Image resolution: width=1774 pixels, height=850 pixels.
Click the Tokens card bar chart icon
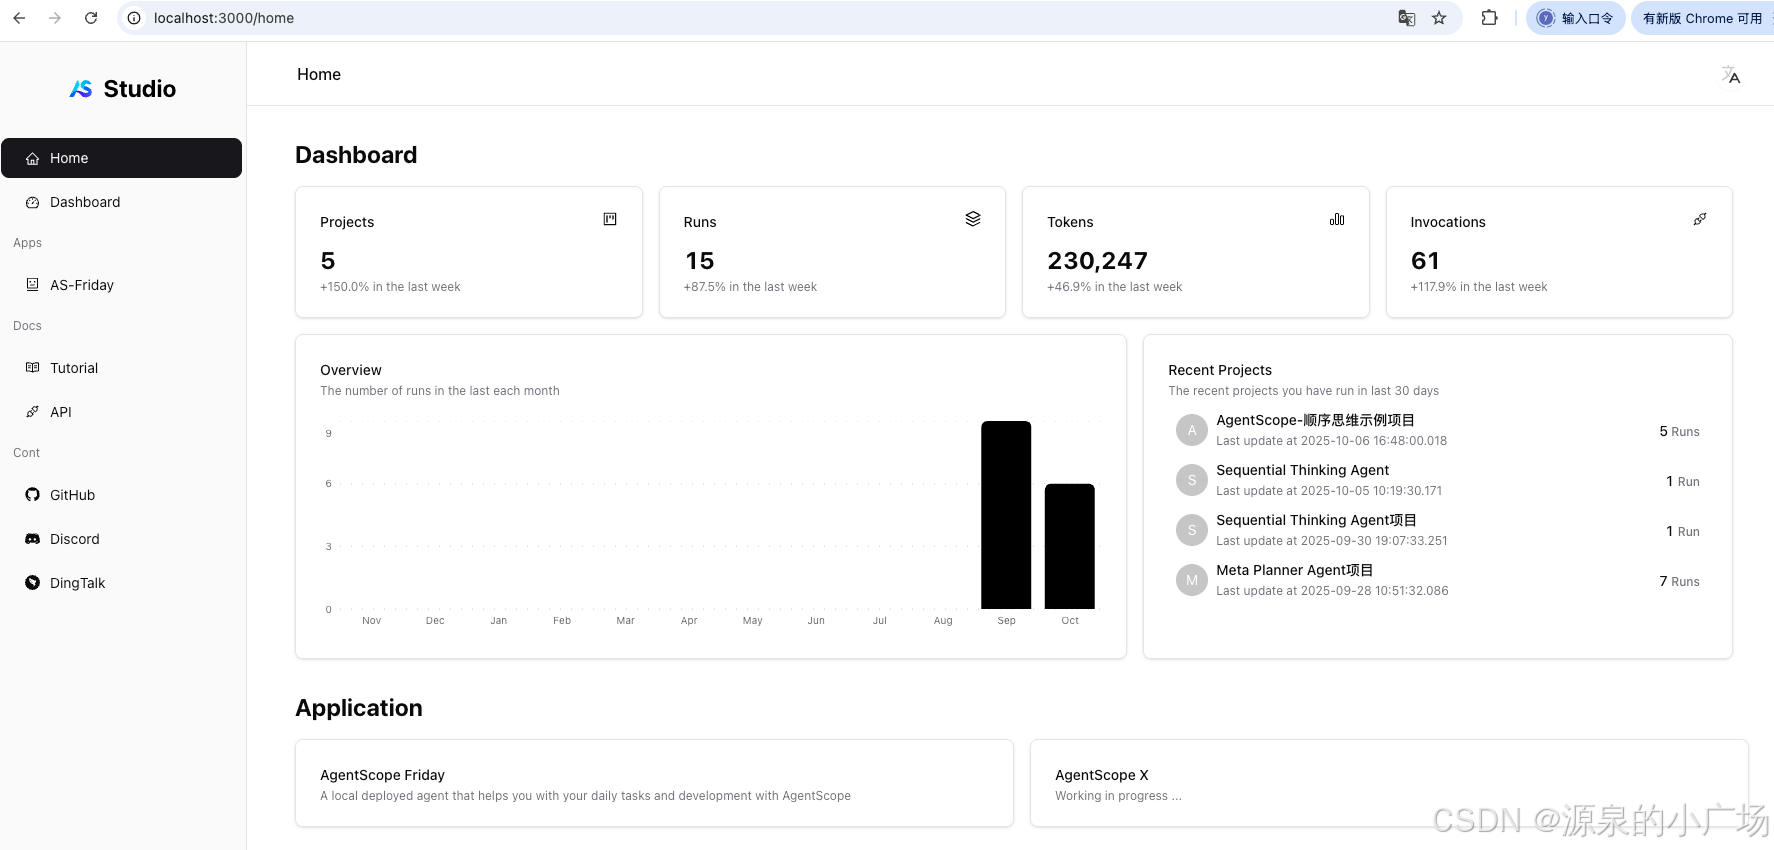pyautogui.click(x=1337, y=219)
